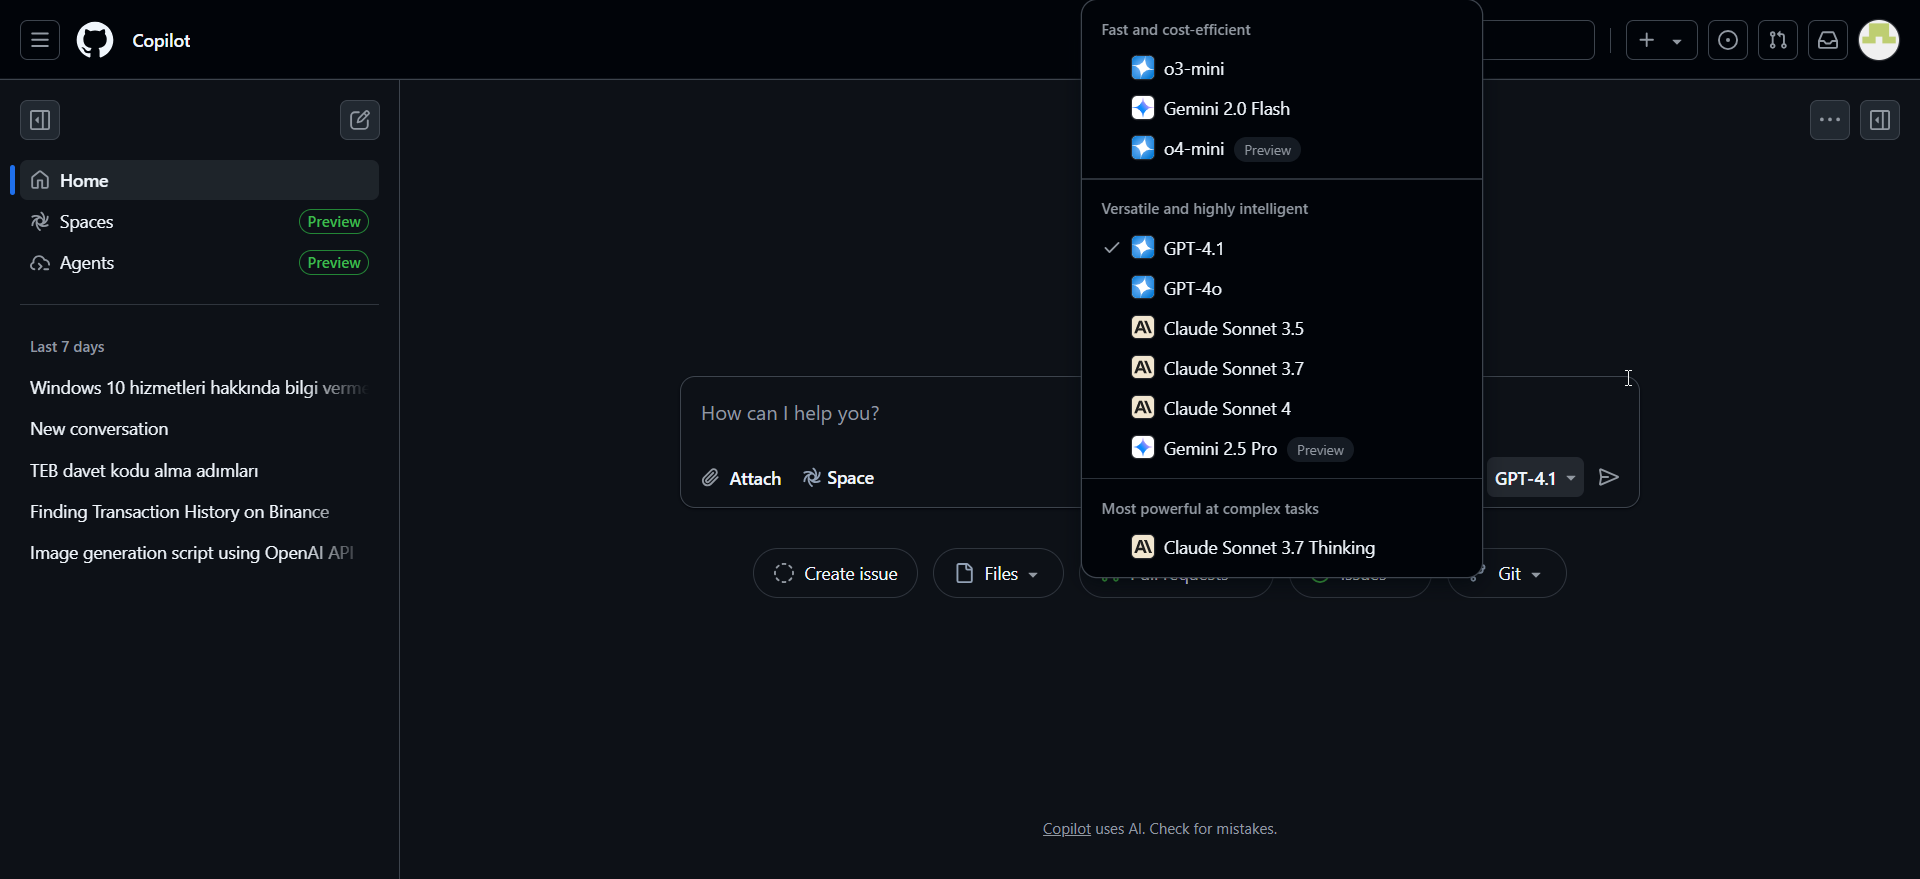
Task: Collapse the left sidebar panel
Action: pos(40,120)
